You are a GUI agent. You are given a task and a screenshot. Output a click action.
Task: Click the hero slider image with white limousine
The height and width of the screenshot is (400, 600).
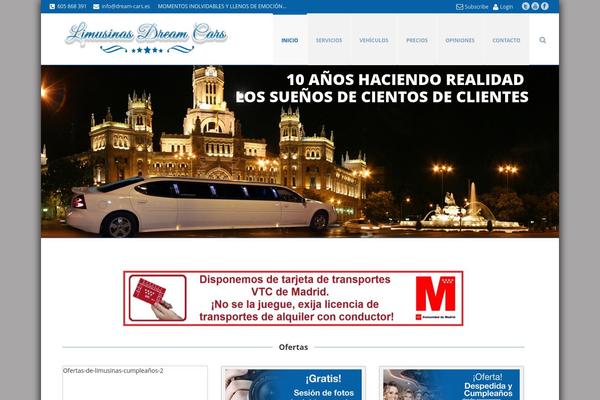pos(300,151)
